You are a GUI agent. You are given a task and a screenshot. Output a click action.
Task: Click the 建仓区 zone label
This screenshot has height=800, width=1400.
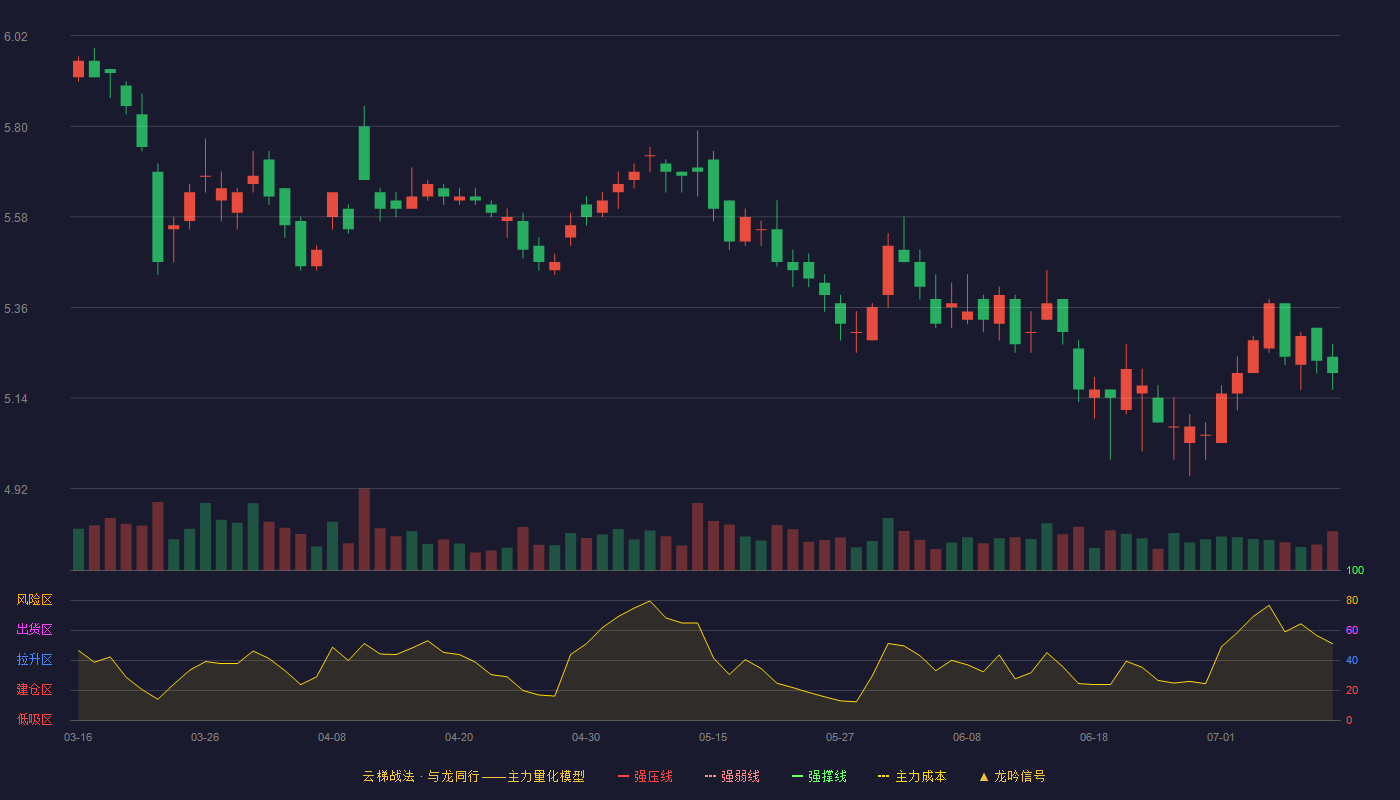click(34, 690)
